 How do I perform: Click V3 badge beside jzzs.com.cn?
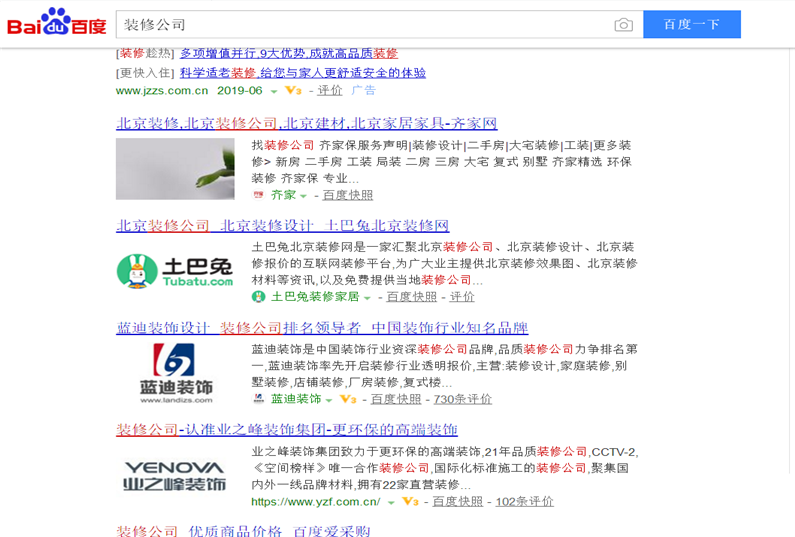pos(293,91)
